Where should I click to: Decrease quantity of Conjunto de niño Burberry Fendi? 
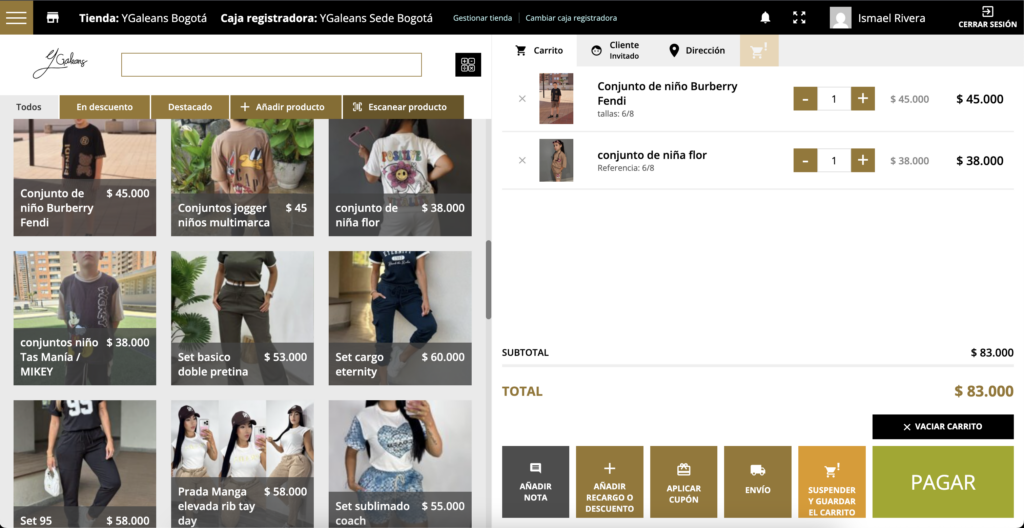[x=805, y=99]
